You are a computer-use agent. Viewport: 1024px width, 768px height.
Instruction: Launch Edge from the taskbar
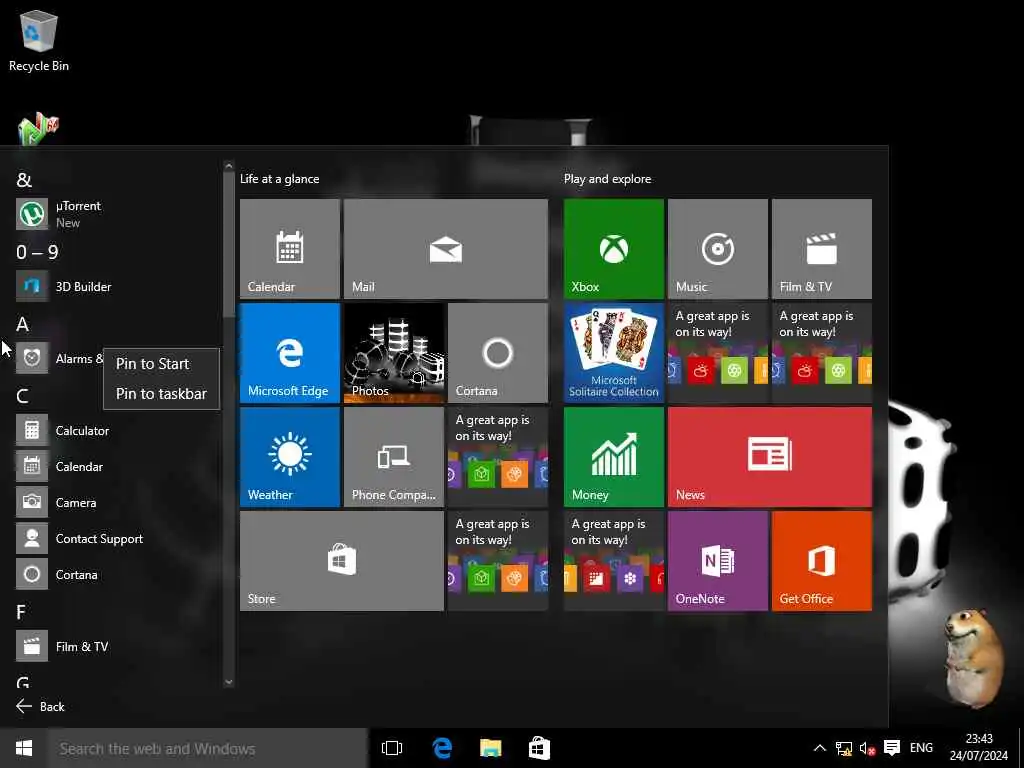pyautogui.click(x=442, y=748)
